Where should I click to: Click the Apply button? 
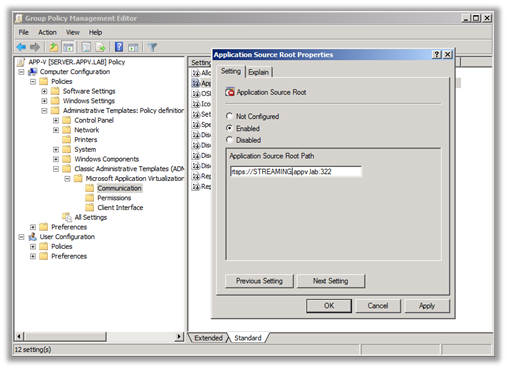(x=427, y=306)
